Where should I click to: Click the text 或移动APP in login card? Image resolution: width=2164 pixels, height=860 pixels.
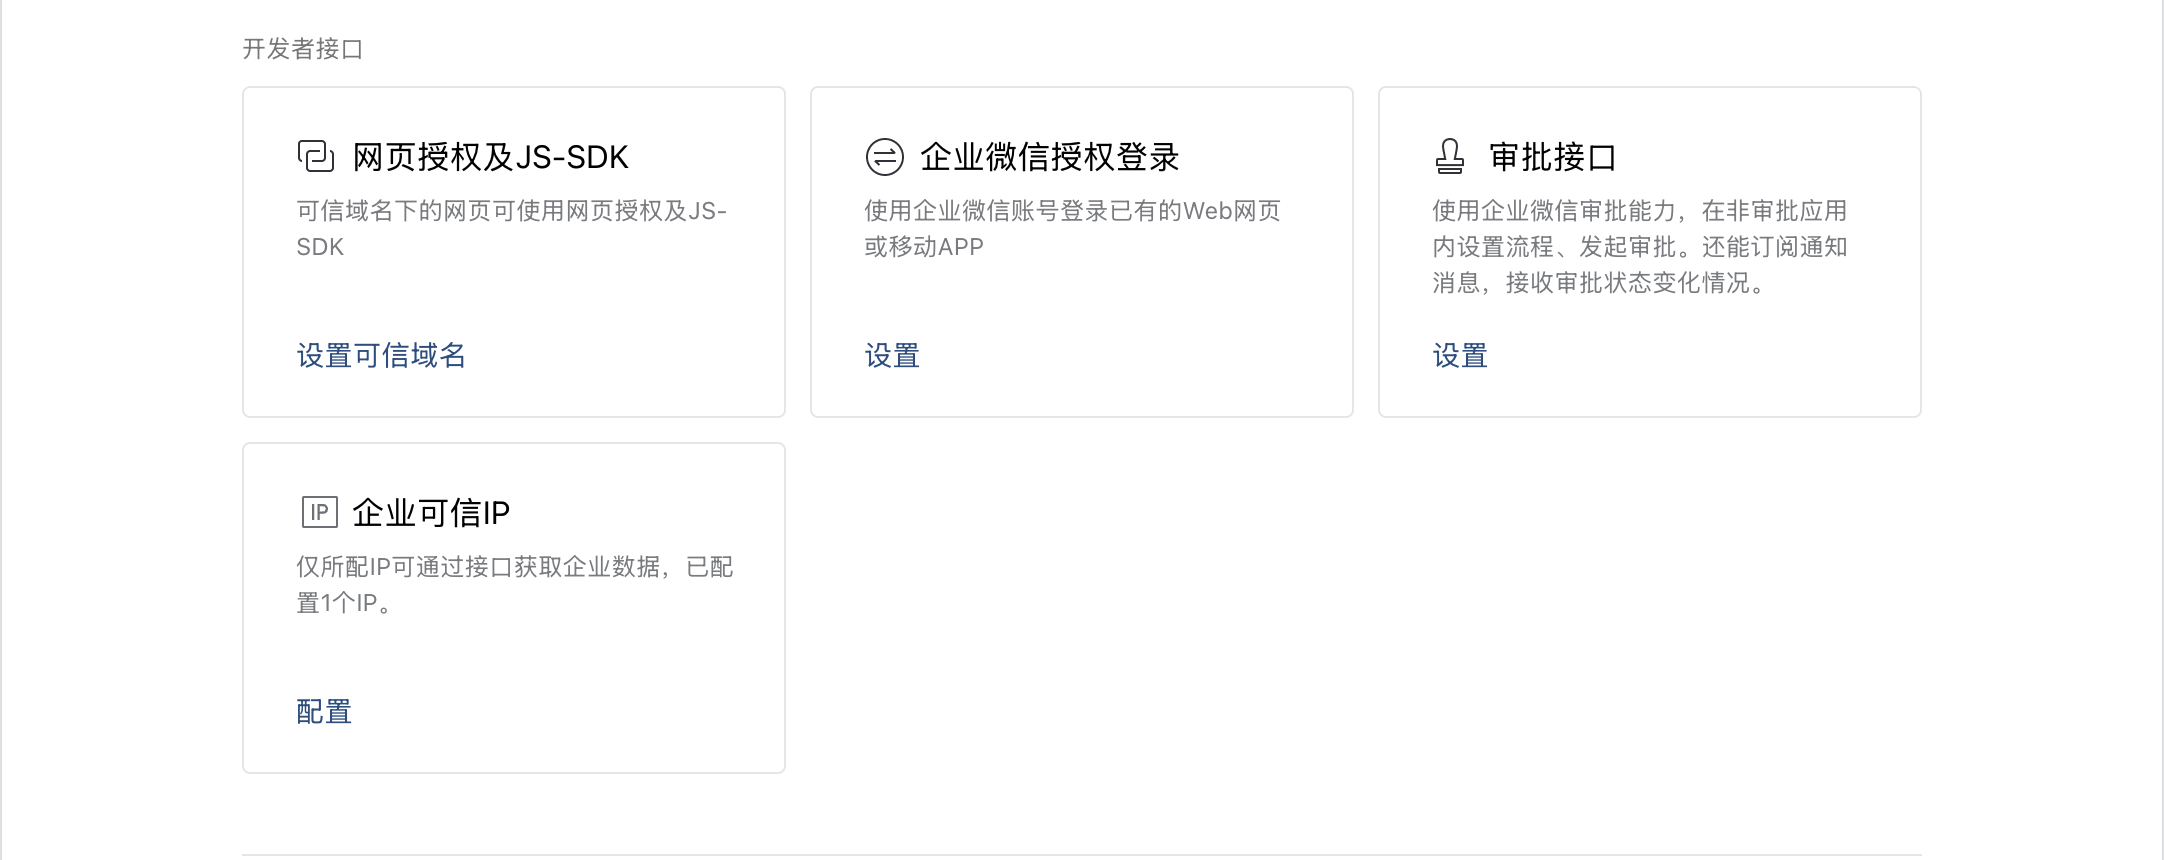click(x=924, y=247)
